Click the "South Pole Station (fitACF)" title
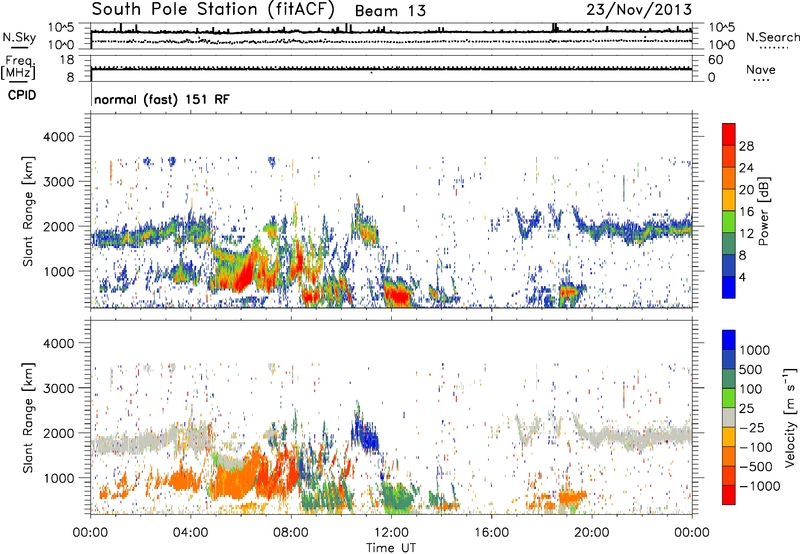Viewport: 800px width, 554px height. pos(213,10)
